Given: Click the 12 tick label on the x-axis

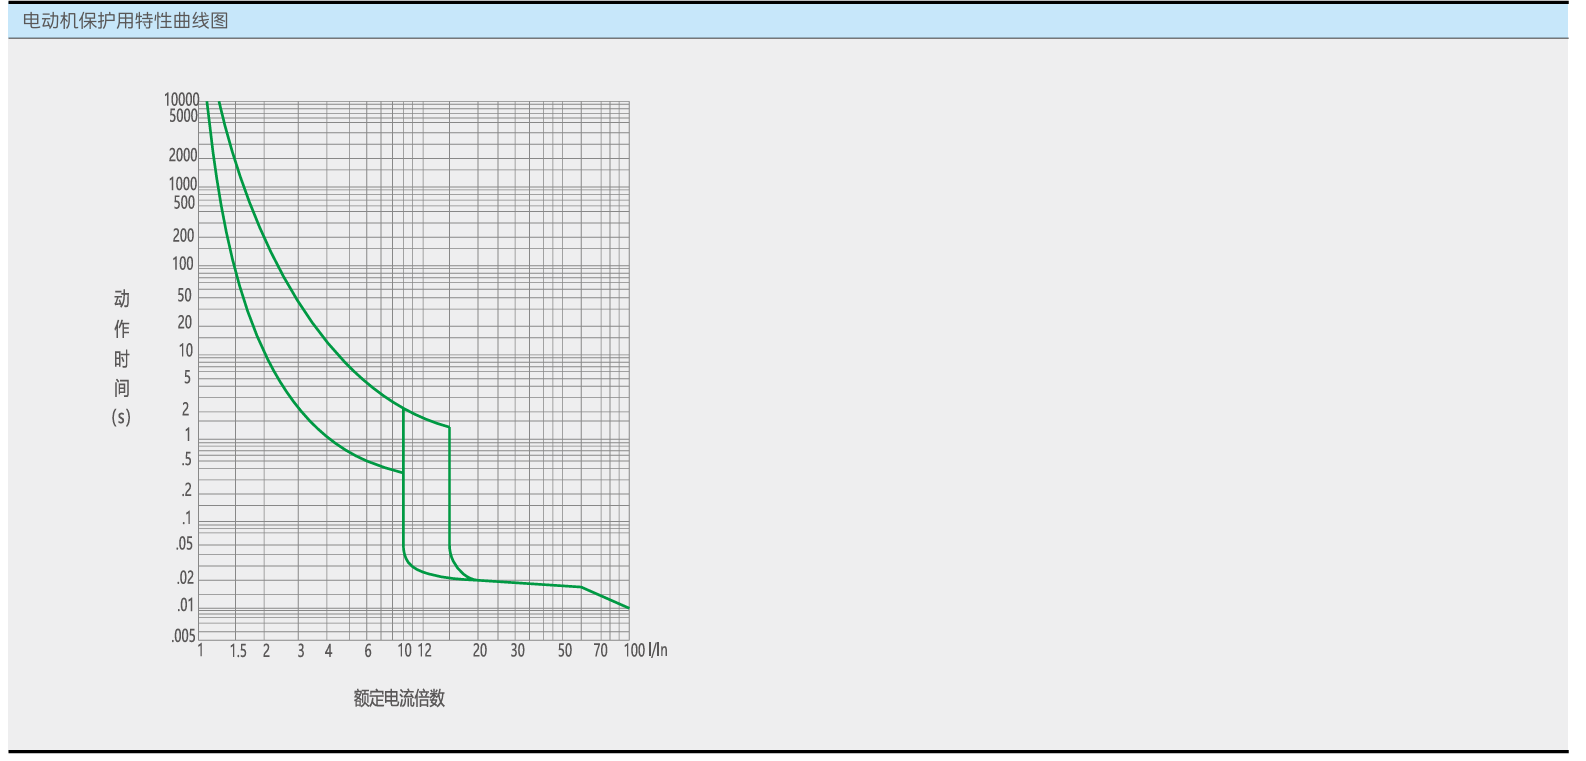Looking at the screenshot, I should (x=424, y=651).
